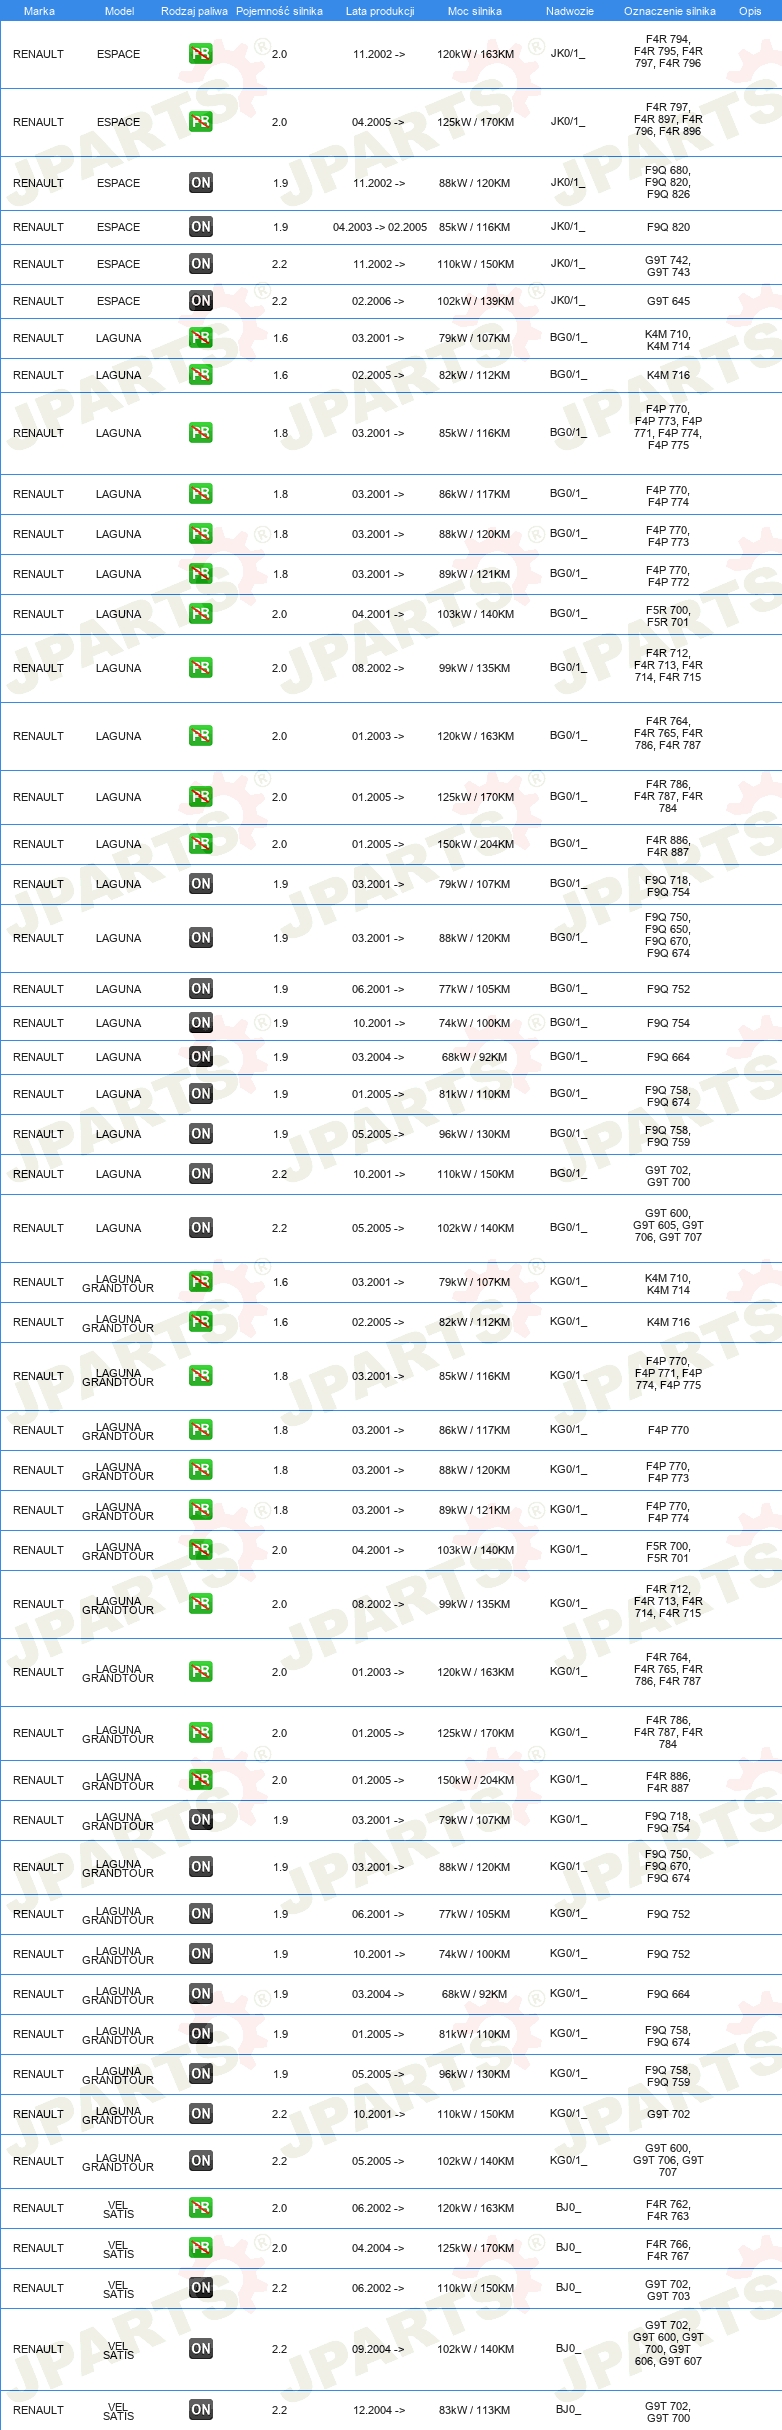Click ON icon in Laguna 77kW/105KM row
The width and height of the screenshot is (782, 2430).
coord(201,989)
